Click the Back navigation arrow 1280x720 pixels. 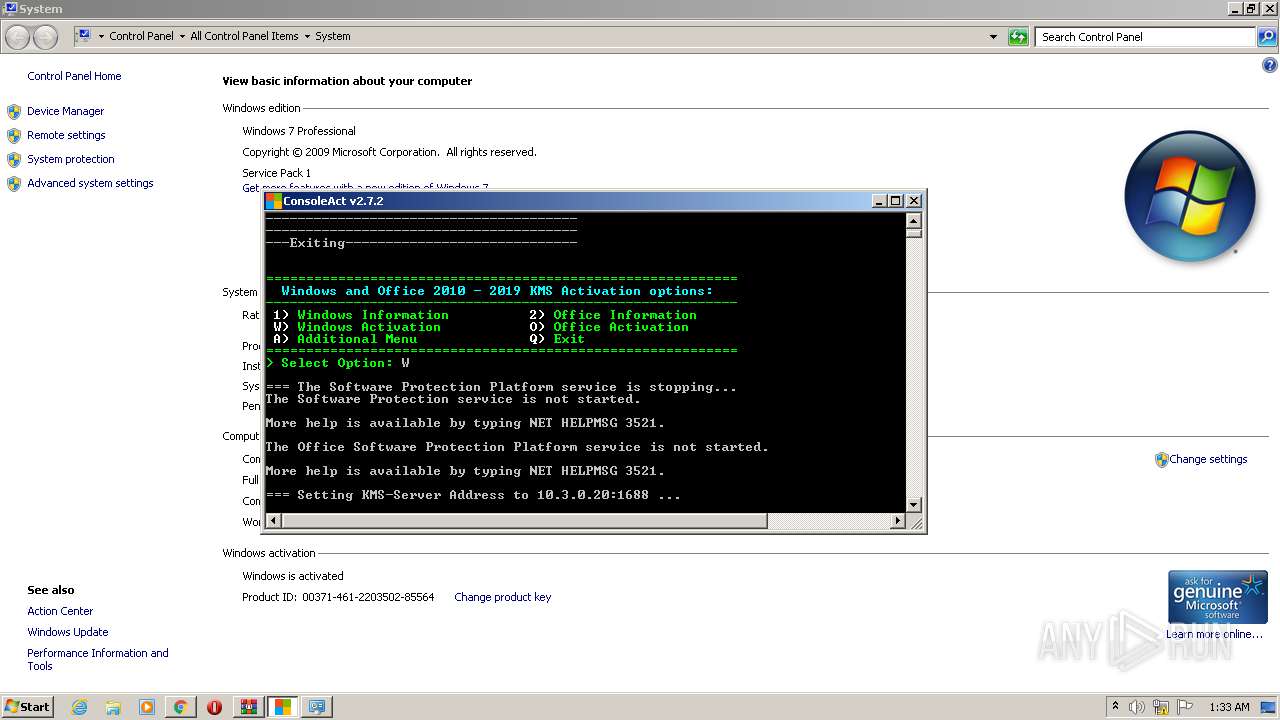tap(18, 37)
